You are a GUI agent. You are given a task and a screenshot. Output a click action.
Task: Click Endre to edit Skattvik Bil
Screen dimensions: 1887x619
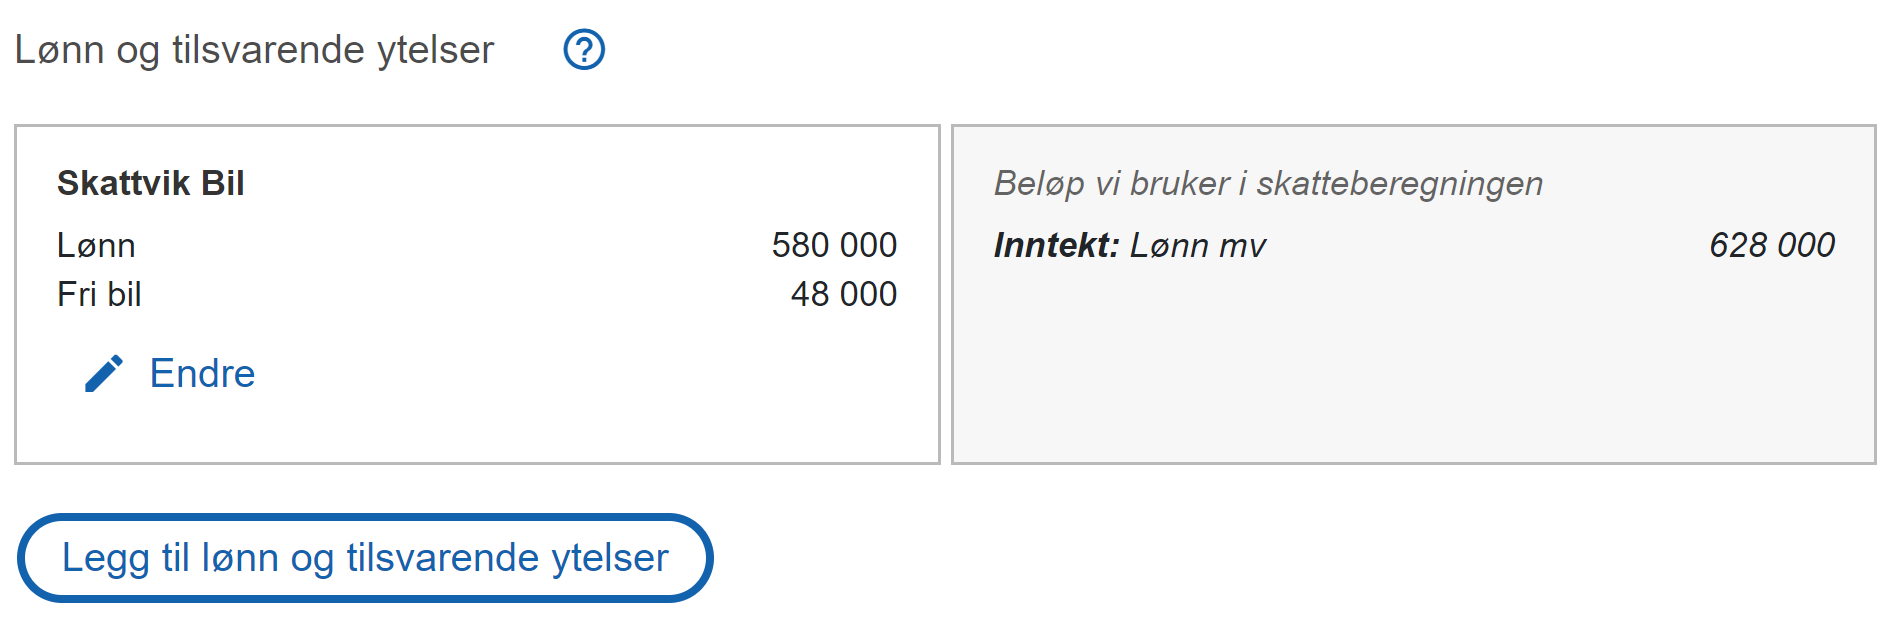pos(202,373)
